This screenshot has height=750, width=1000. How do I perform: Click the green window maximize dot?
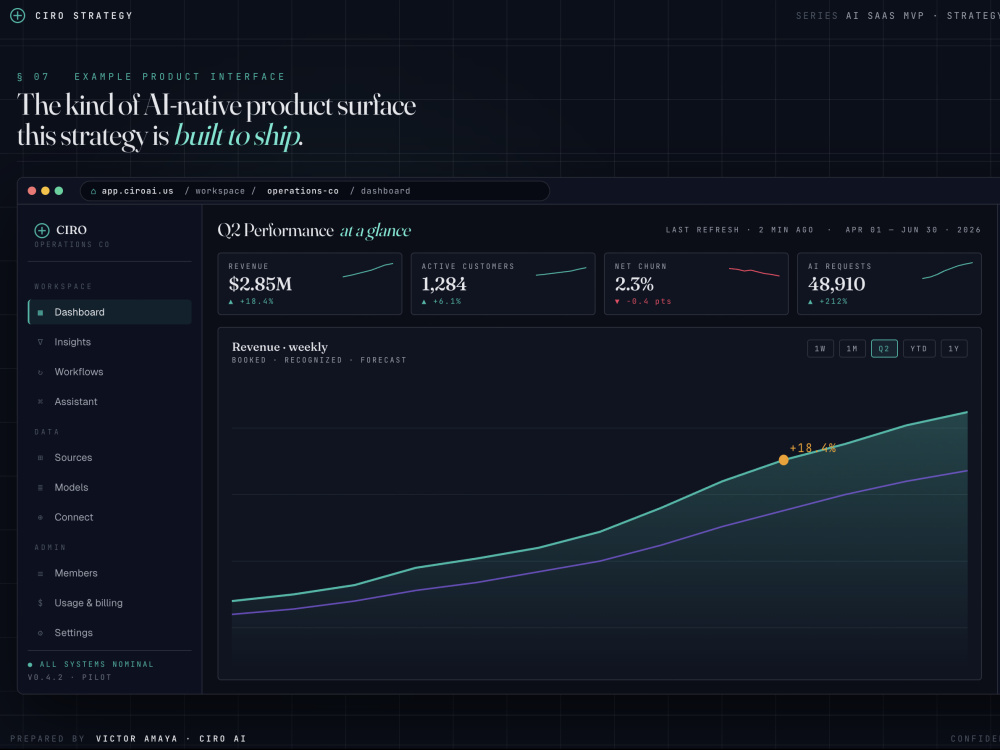click(59, 191)
